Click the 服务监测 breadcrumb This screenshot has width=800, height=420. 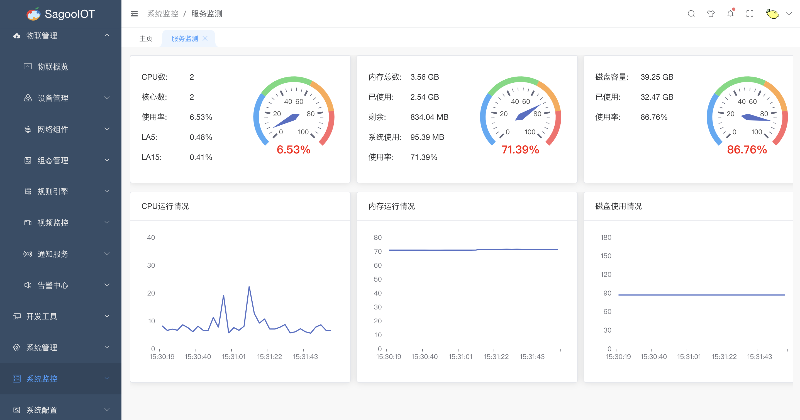207,14
